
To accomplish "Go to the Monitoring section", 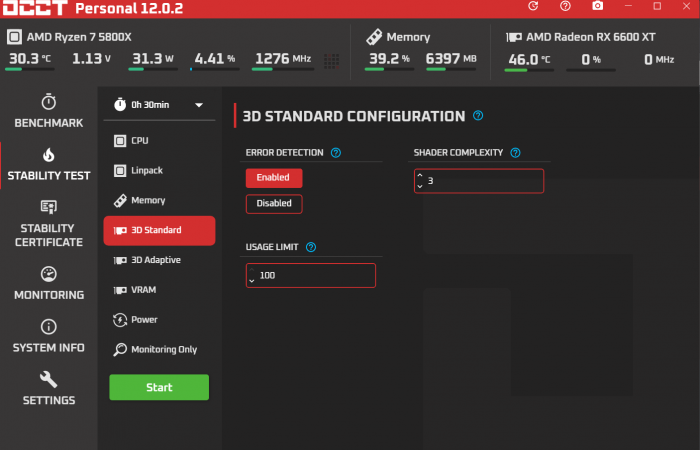I will (x=49, y=283).
